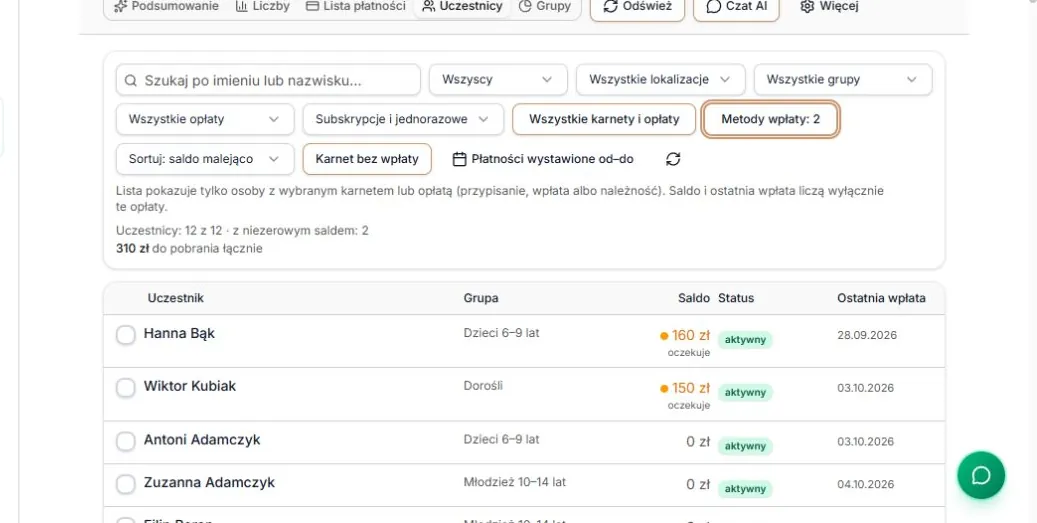The image size is (1037, 523).
Task: Open the Lista płatności tab
Action: point(356,7)
